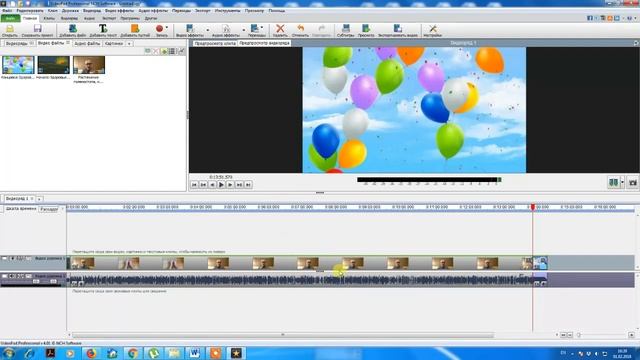Switch to clip preview tab
640x360 pixels.
[215, 43]
